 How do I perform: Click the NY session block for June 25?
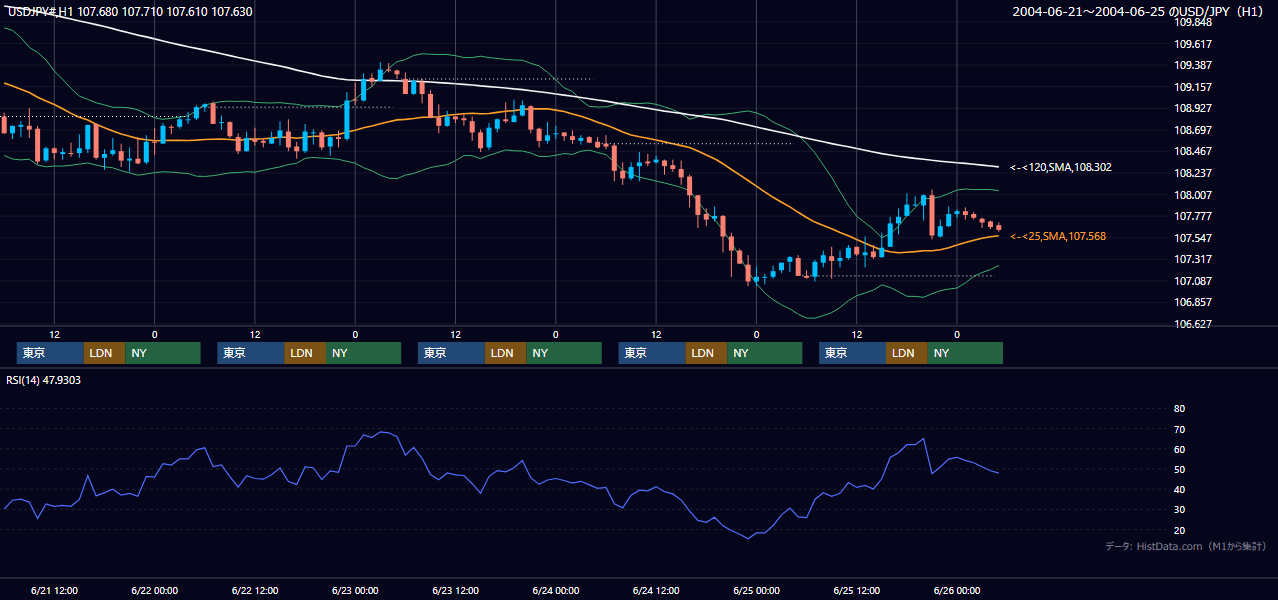[965, 353]
